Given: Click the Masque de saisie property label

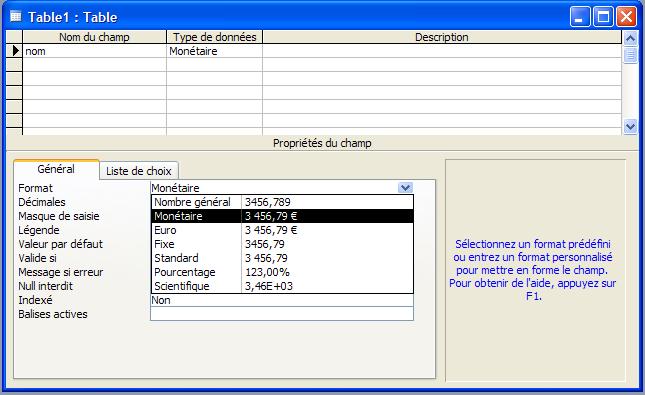Looking at the screenshot, I should click(x=59, y=216).
